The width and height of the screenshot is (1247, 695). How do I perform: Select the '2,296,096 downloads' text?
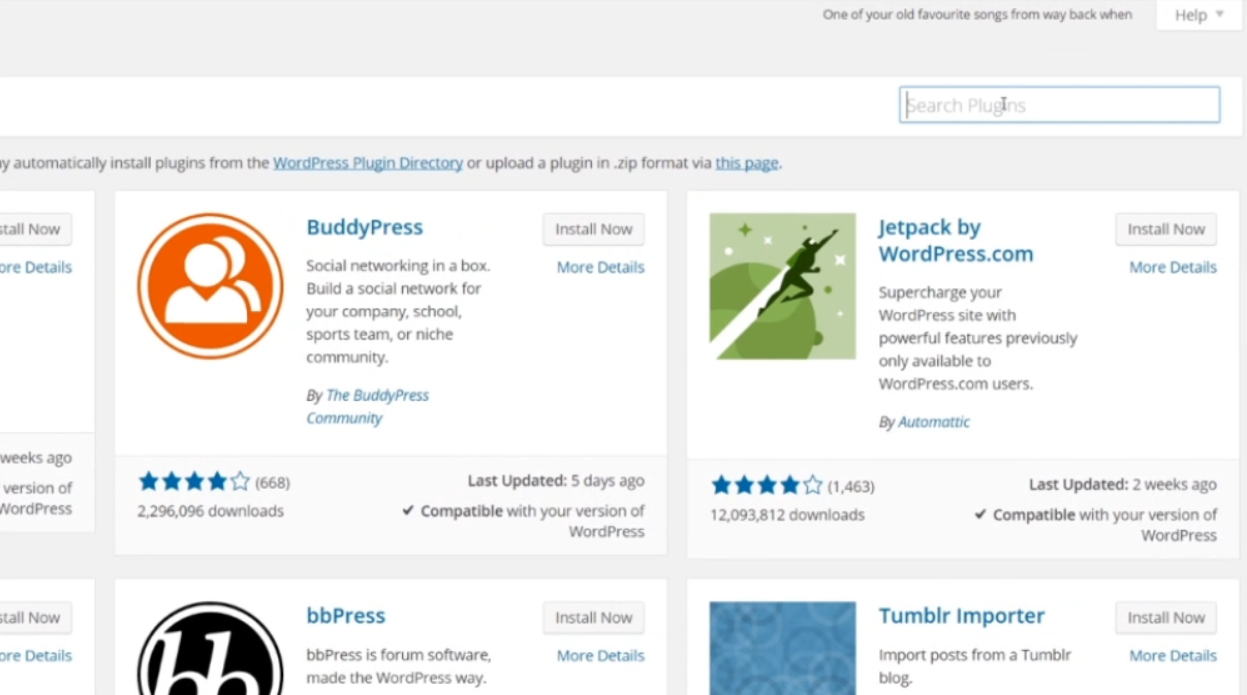(210, 511)
